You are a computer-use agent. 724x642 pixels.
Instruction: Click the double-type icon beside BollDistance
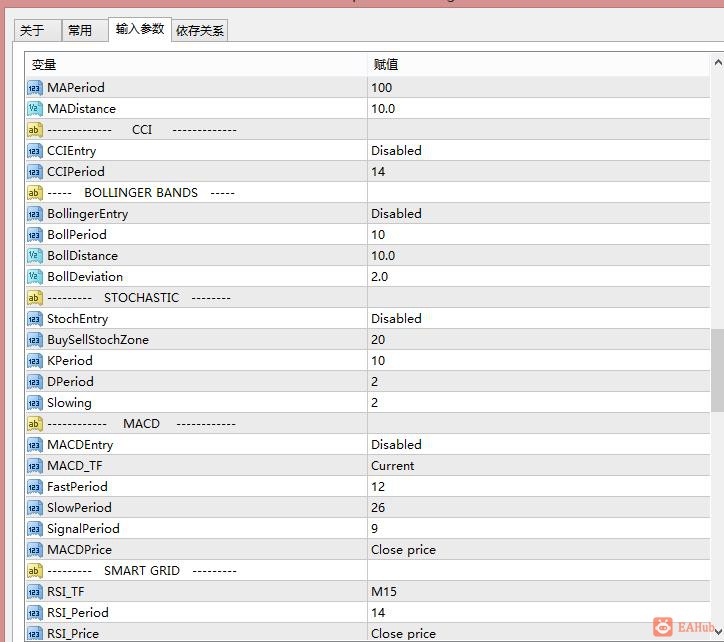[35, 255]
